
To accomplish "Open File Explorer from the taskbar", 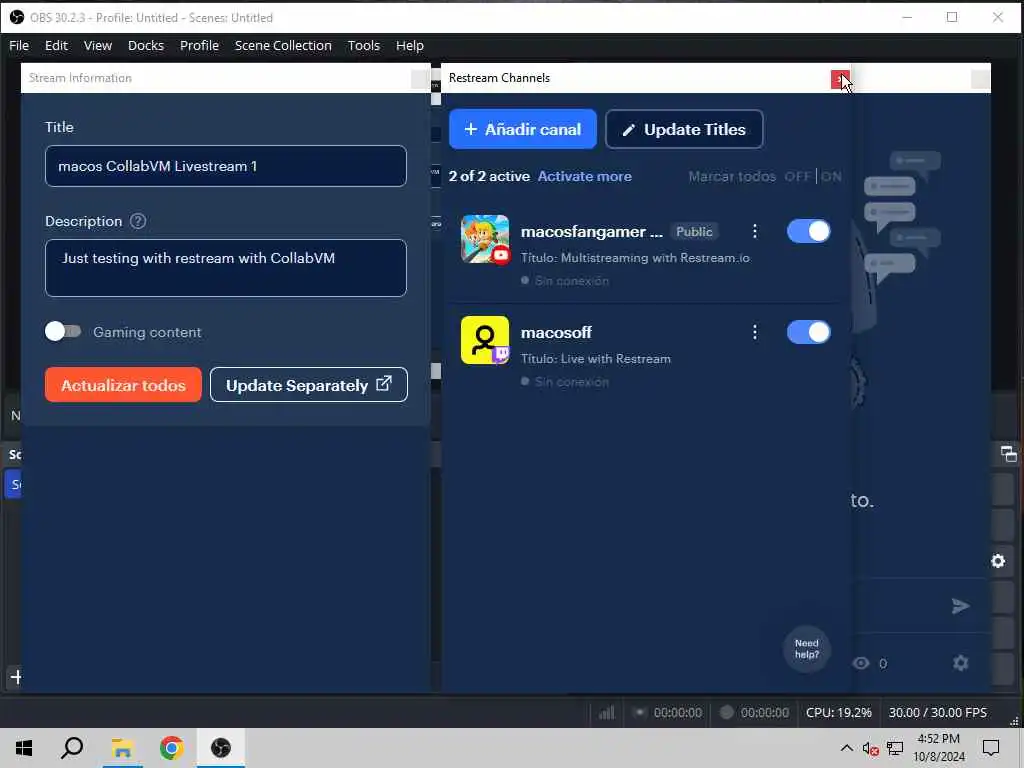I will pyautogui.click(x=122, y=748).
